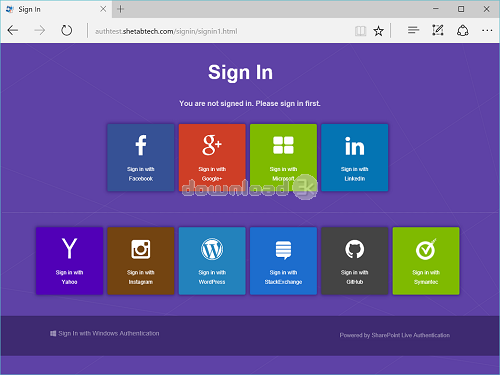Click the Microsoft four-squares logo icon
This screenshot has height=375, width=500.
pos(283,145)
